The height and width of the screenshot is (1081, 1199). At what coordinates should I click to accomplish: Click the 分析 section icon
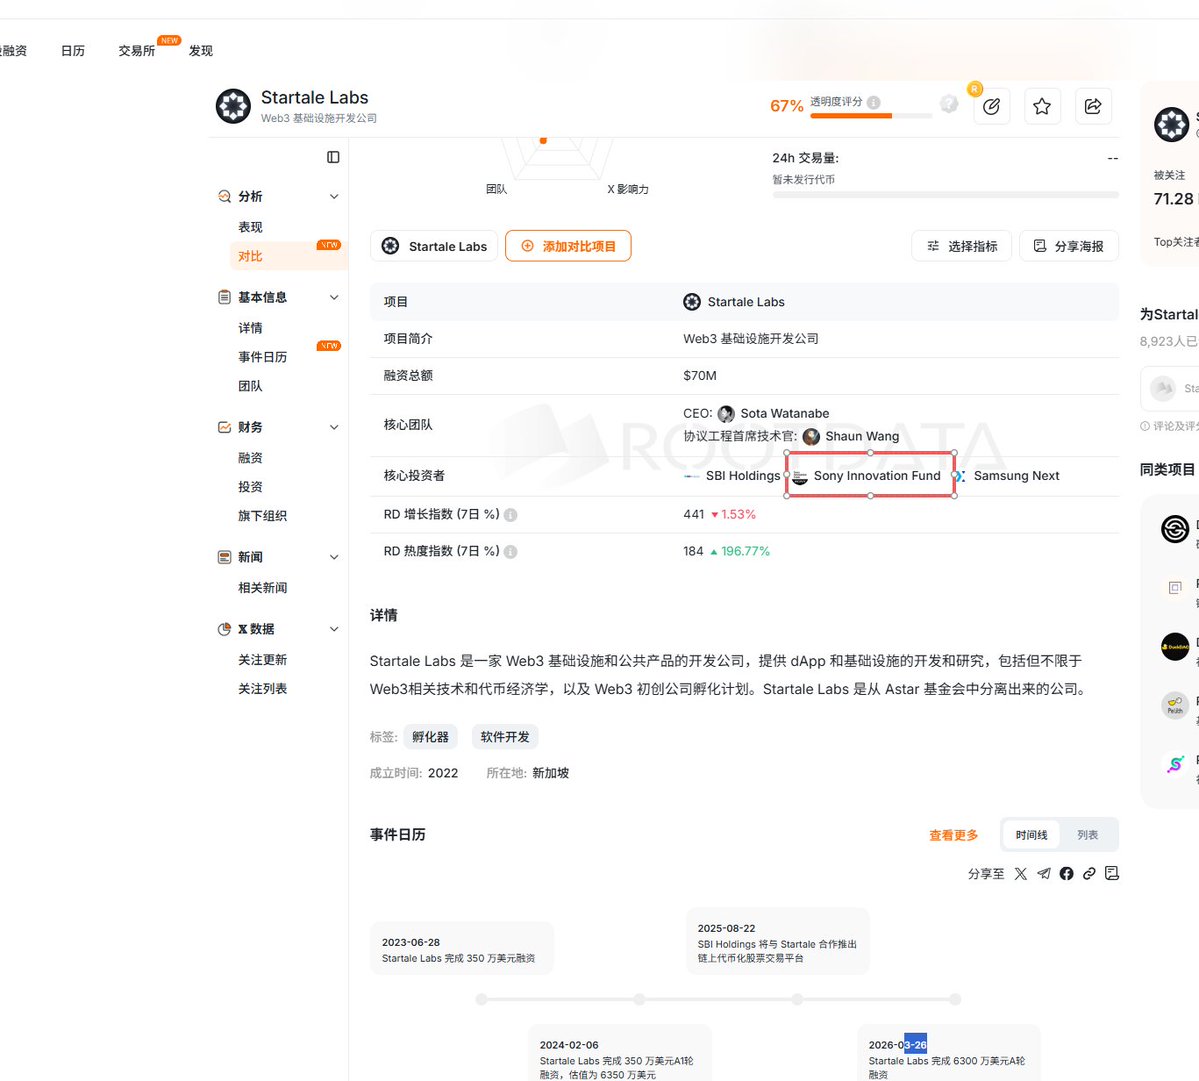click(x=224, y=196)
